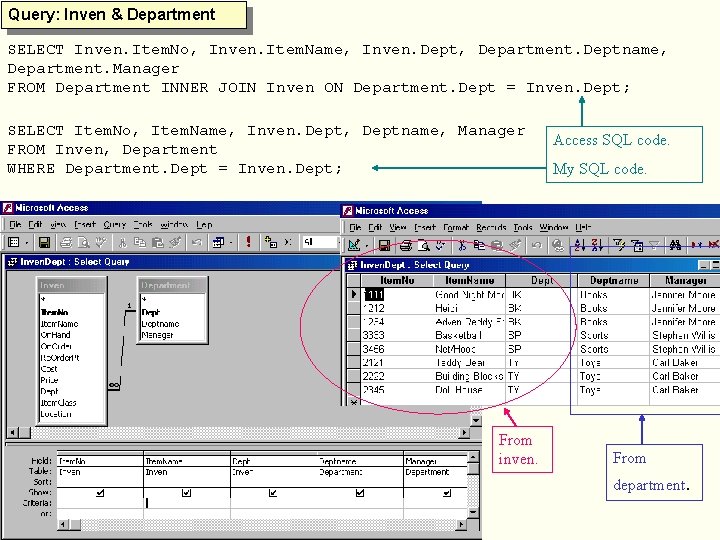The image size is (720, 540).
Task: Open Print Preview in the design window toolbar
Action: point(84,242)
